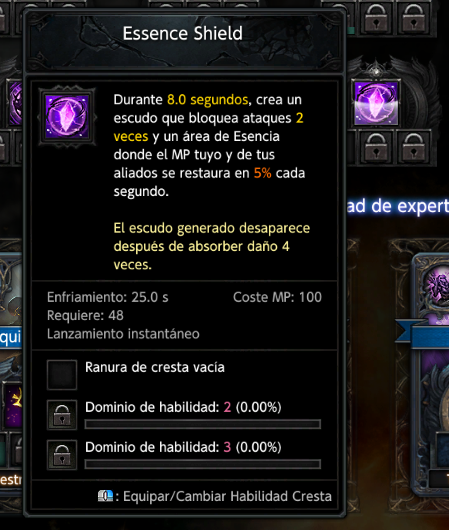Click the lock icon for skill mastery 2
Screen dimensions: 449x530
(x=62, y=415)
